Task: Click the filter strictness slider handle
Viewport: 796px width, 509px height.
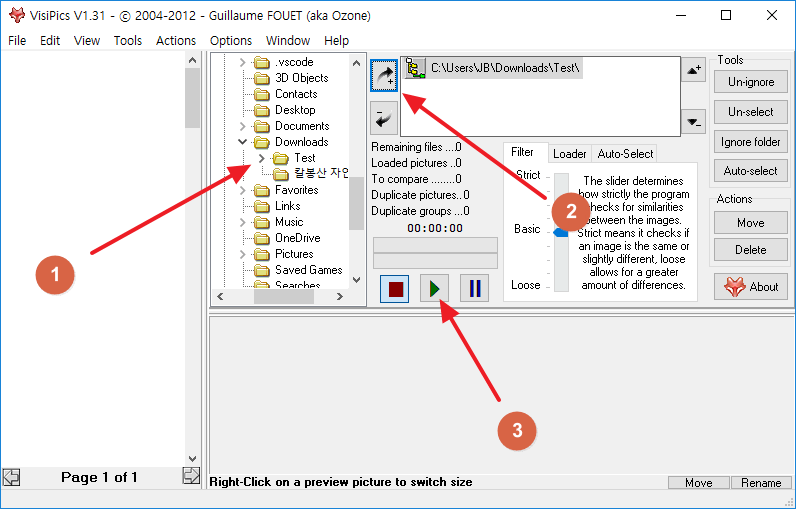Action: point(561,232)
